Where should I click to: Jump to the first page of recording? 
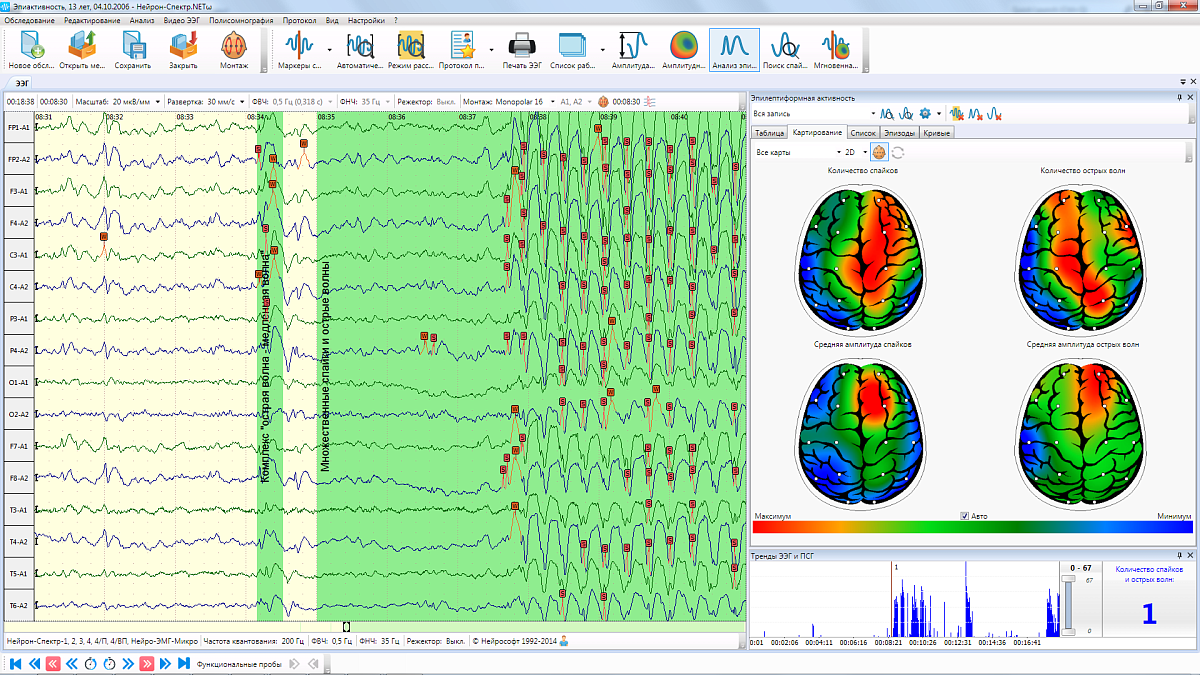coord(16,663)
